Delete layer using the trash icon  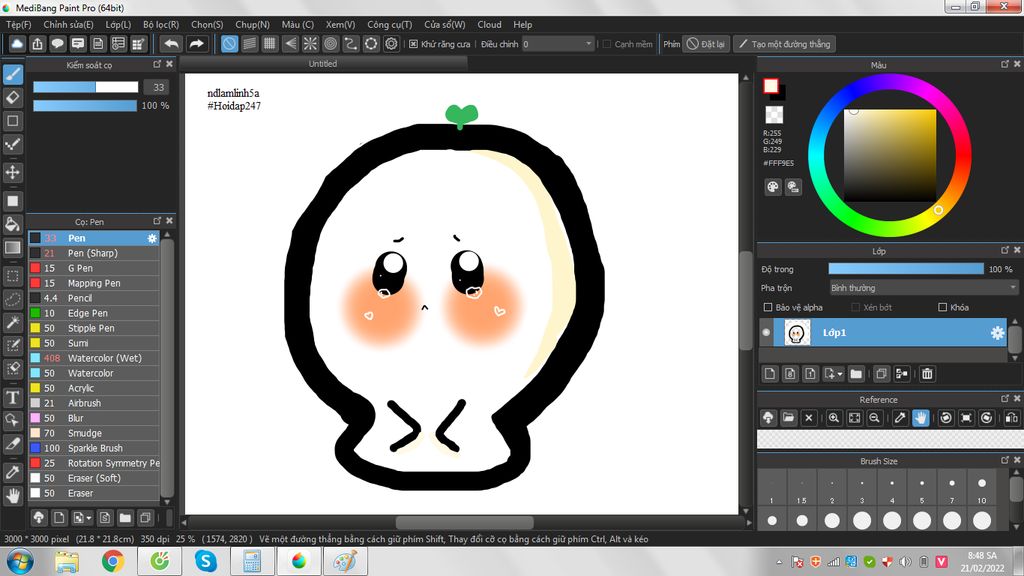pyautogui.click(x=927, y=374)
